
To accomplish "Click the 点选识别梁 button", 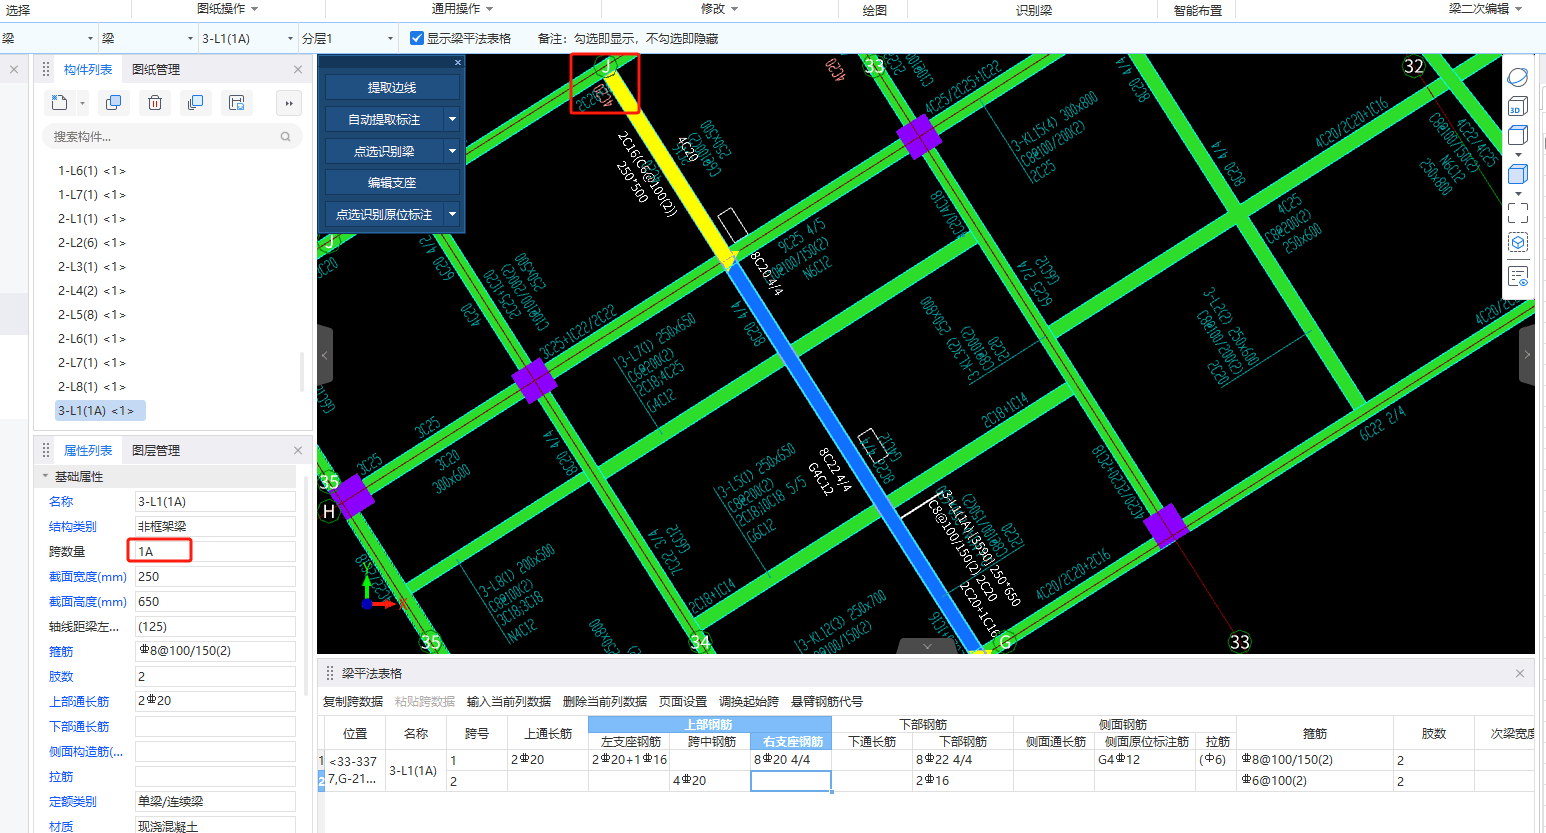I will 384,151.
